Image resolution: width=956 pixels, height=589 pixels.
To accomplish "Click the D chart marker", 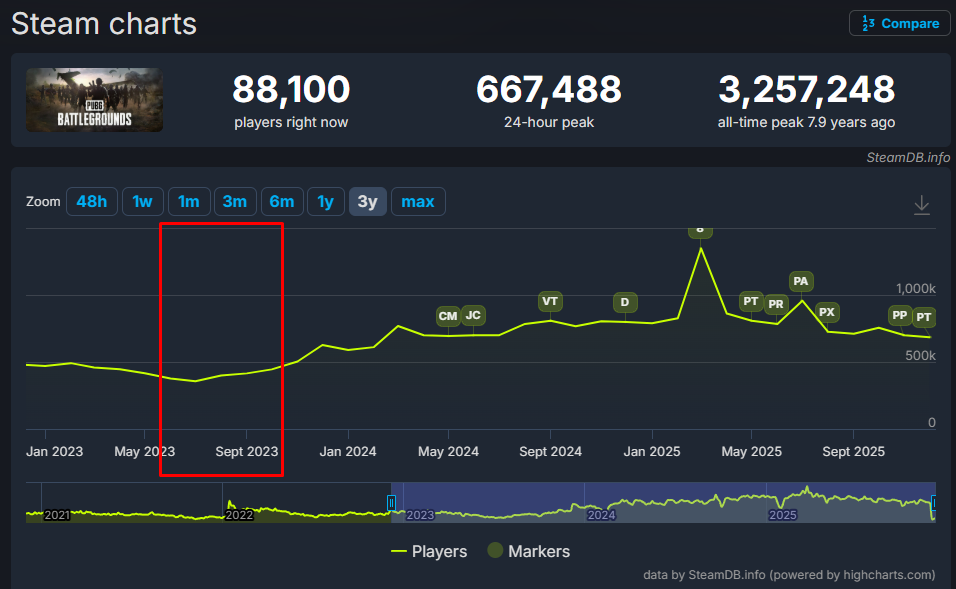I will tap(625, 302).
